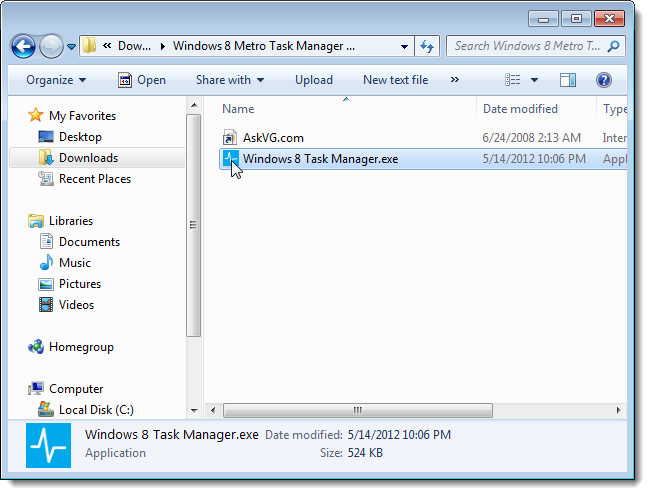Click the folder icon in the address bar

(x=89, y=46)
